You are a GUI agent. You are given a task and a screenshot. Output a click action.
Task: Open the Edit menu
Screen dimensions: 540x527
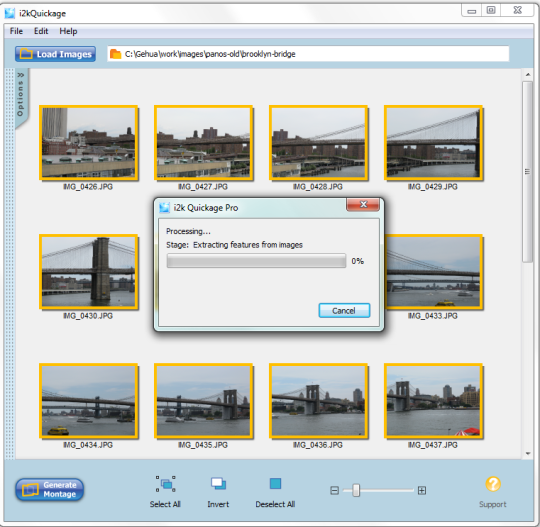click(x=41, y=31)
